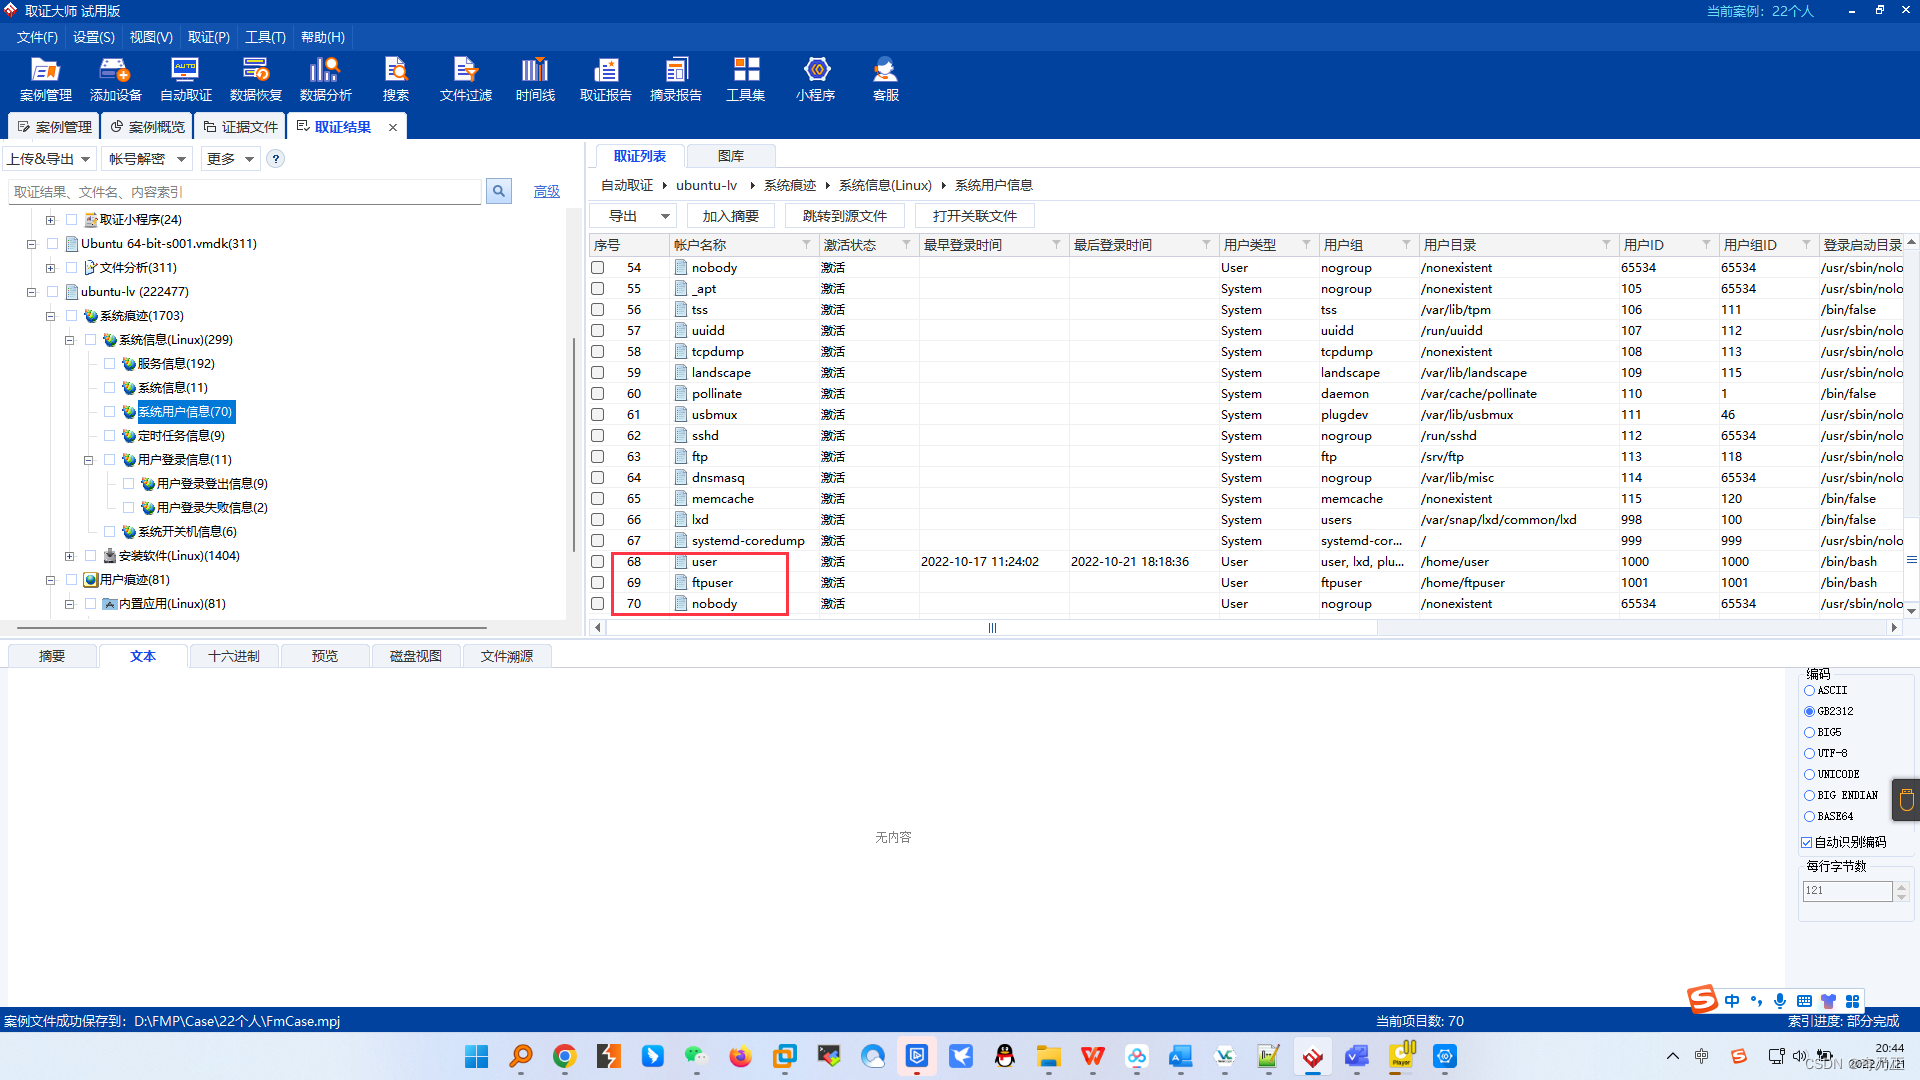Open the 工具(T) menu

click(x=265, y=37)
